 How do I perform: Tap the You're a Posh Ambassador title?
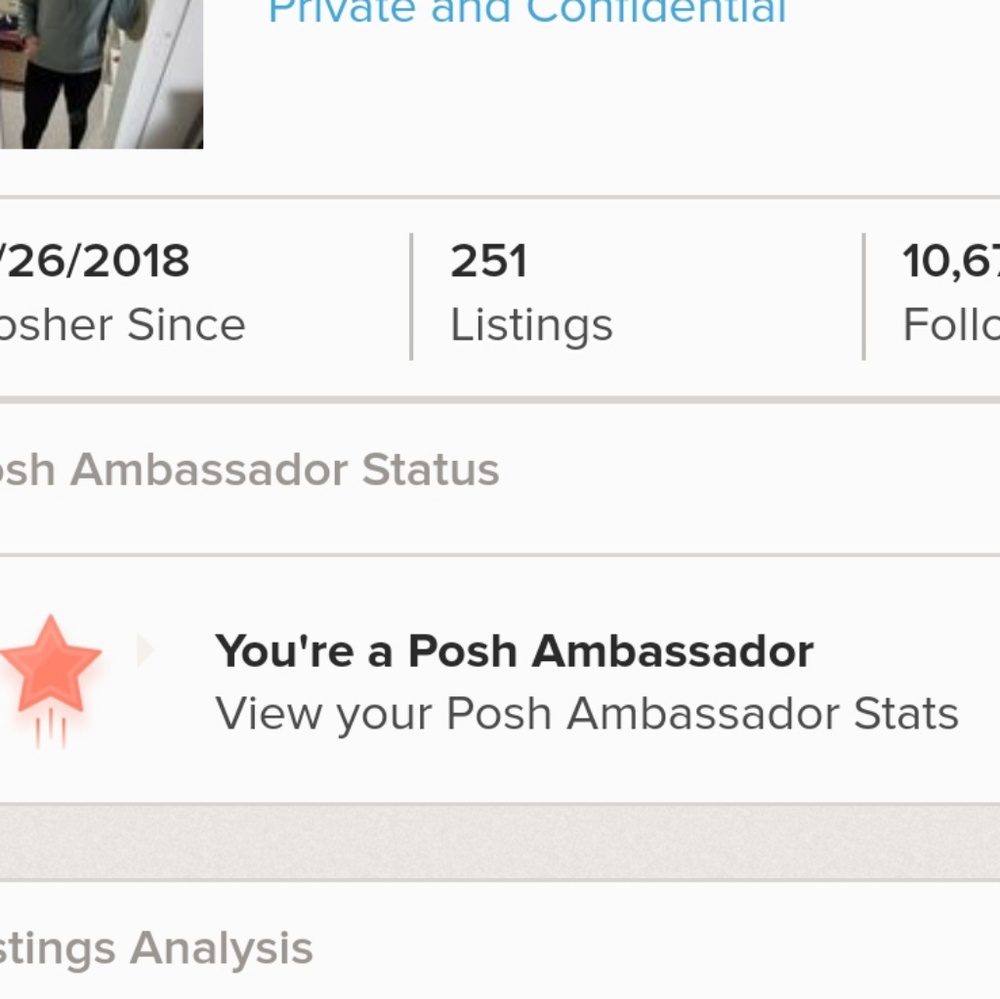coord(514,652)
